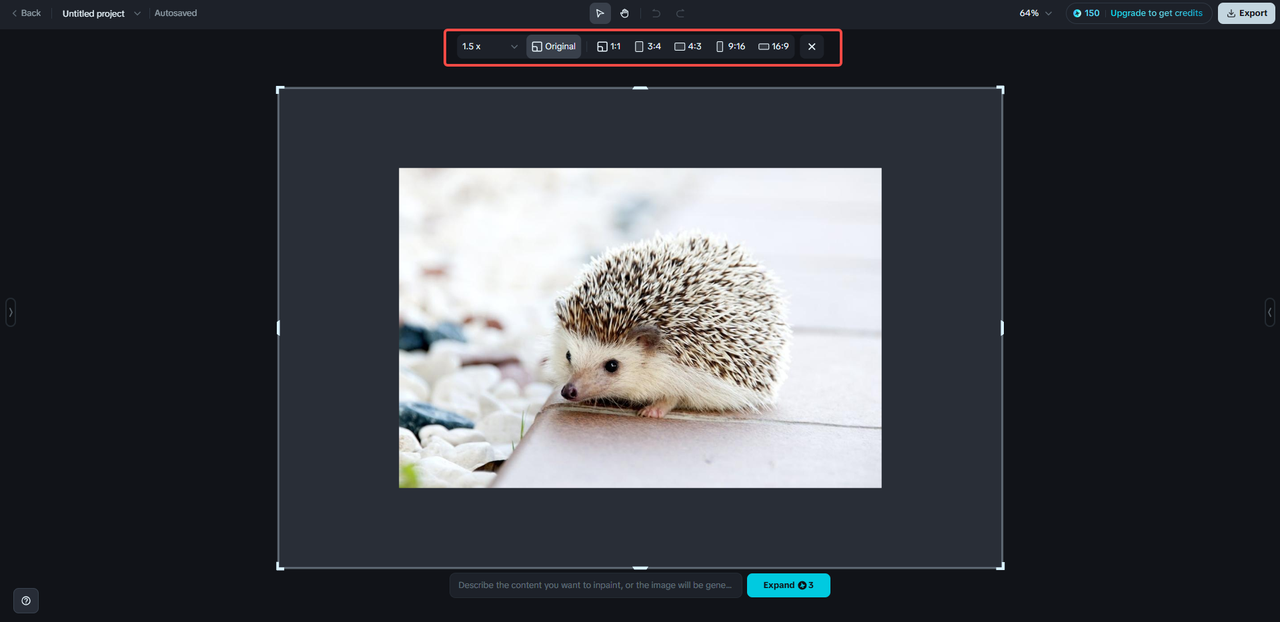Screen dimensions: 1280x622
Task: Select the 1:1 aspect ratio
Action: (x=609, y=46)
